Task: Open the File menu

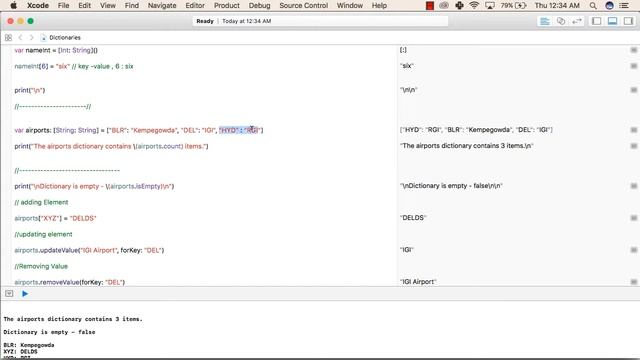Action: pyautogui.click(x=63, y=5)
